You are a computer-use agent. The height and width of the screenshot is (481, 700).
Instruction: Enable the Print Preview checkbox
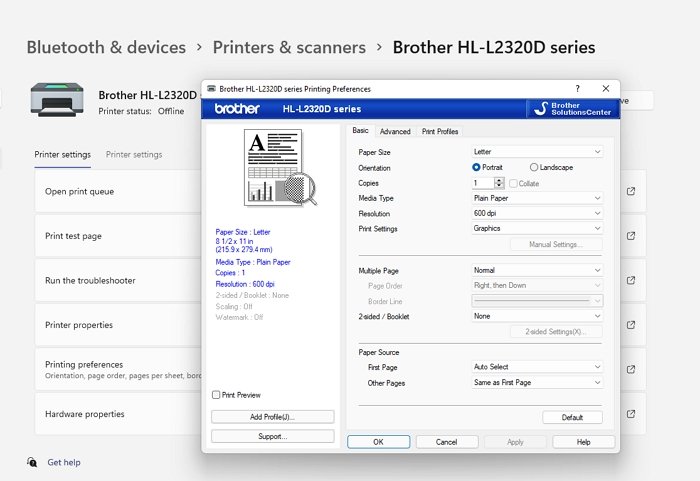[x=216, y=395]
